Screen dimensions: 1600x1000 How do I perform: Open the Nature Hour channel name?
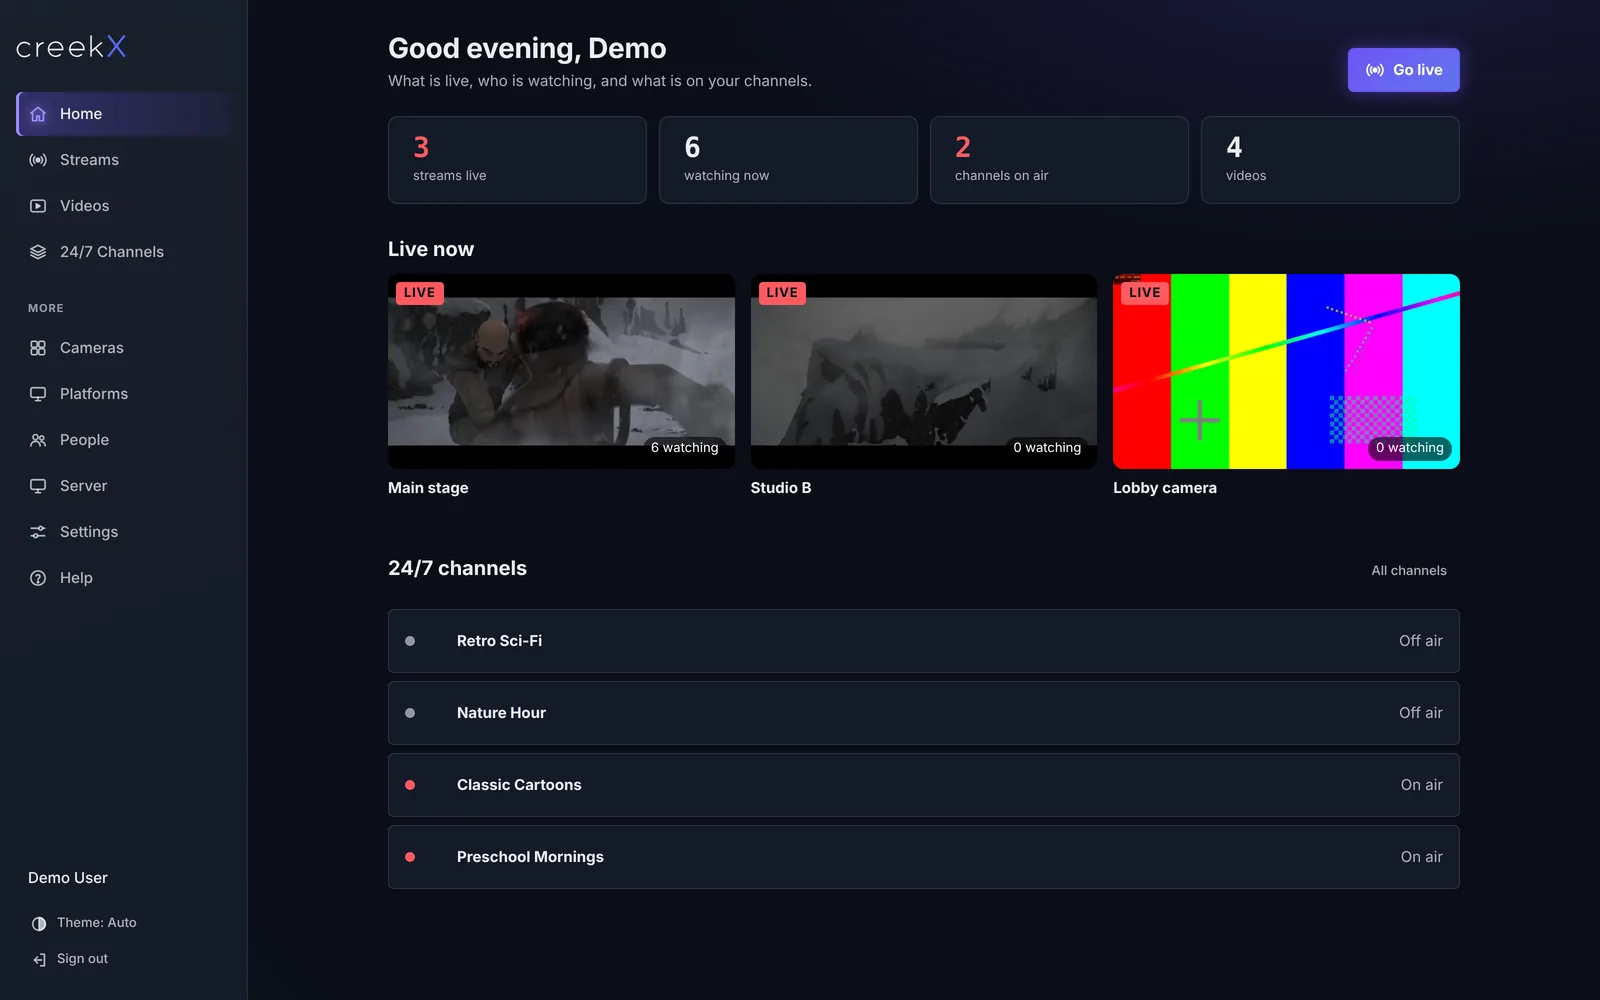[x=501, y=713]
